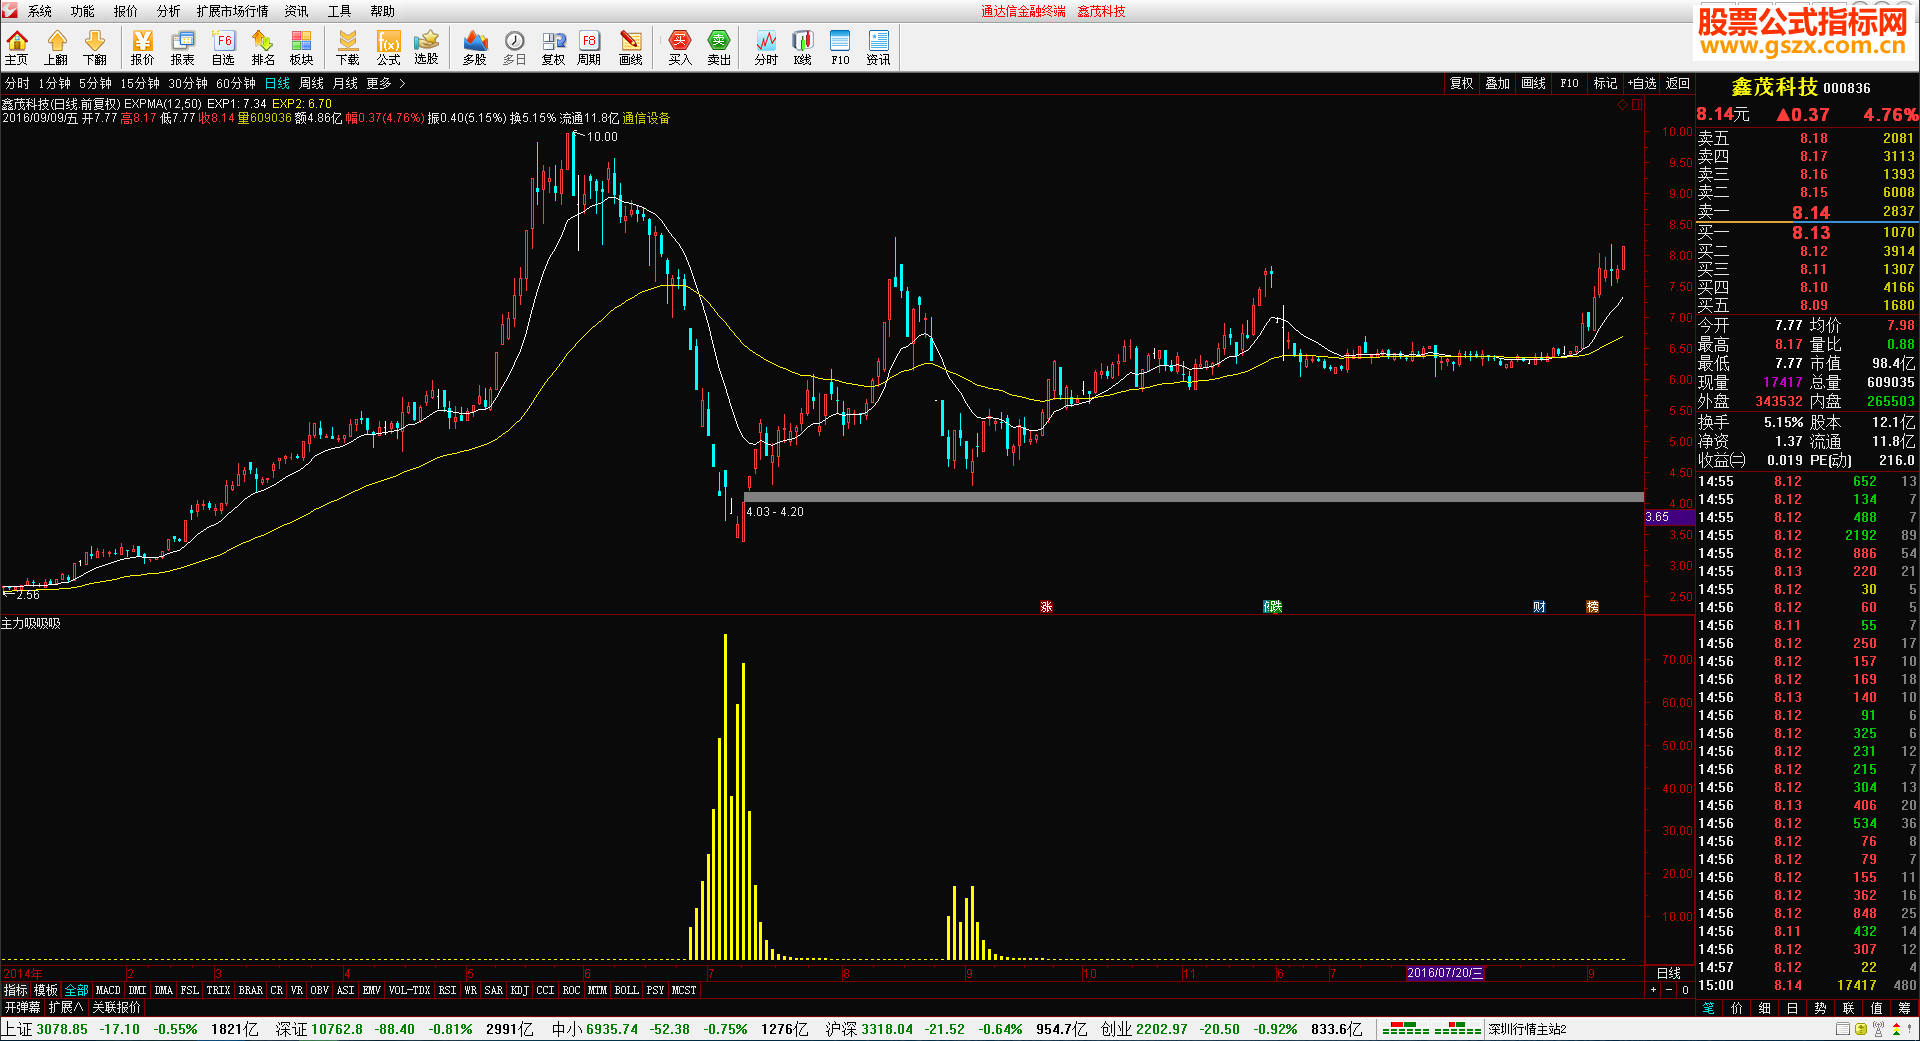This screenshot has width=1920, height=1041.
Task: Click the green 卖出 sell icon
Action: [x=719, y=47]
